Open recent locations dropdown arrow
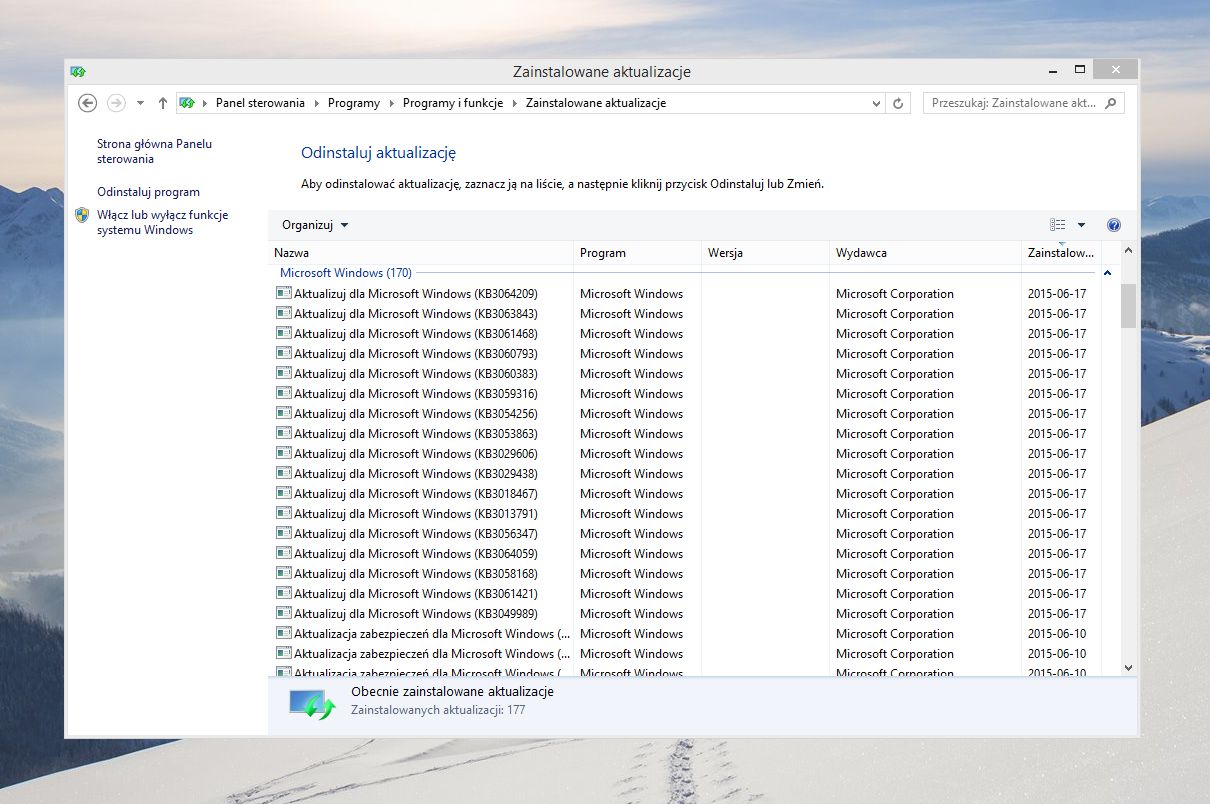 (140, 103)
